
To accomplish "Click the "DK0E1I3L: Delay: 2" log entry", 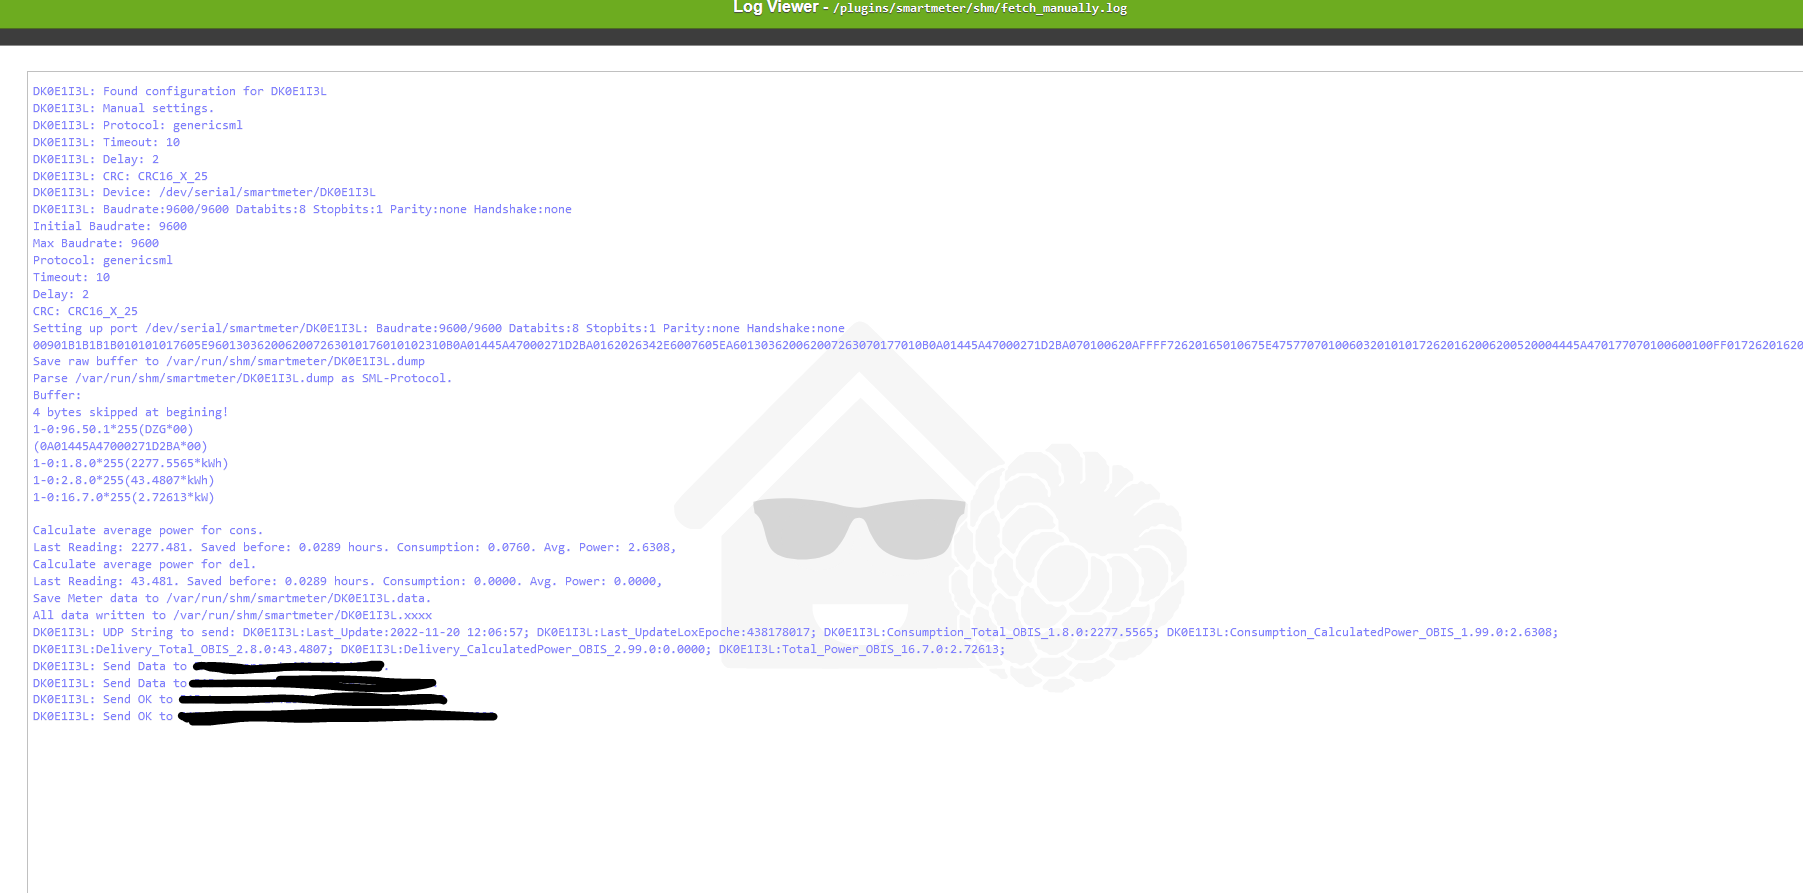I will [96, 159].
